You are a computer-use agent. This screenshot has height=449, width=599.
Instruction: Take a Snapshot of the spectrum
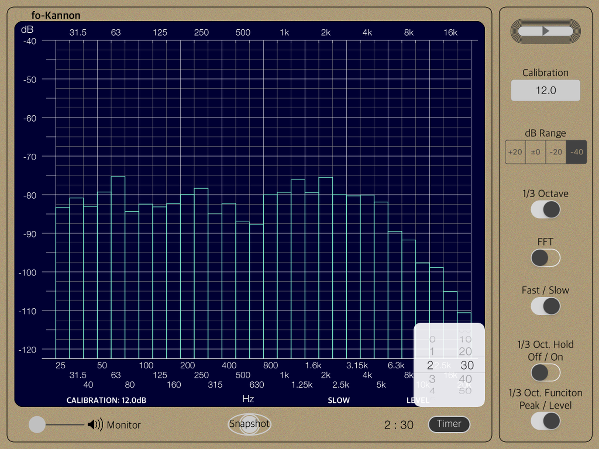click(249, 424)
